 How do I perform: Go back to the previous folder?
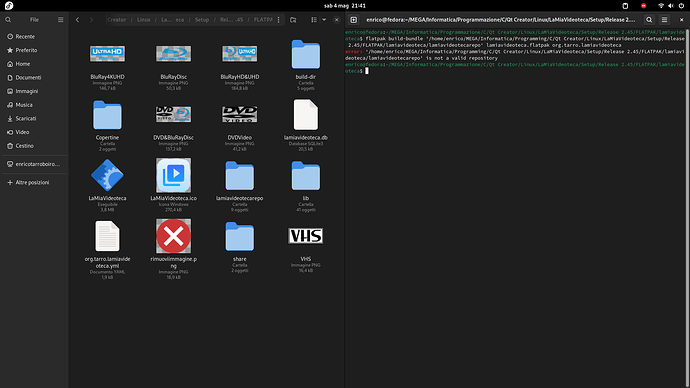tap(77, 20)
